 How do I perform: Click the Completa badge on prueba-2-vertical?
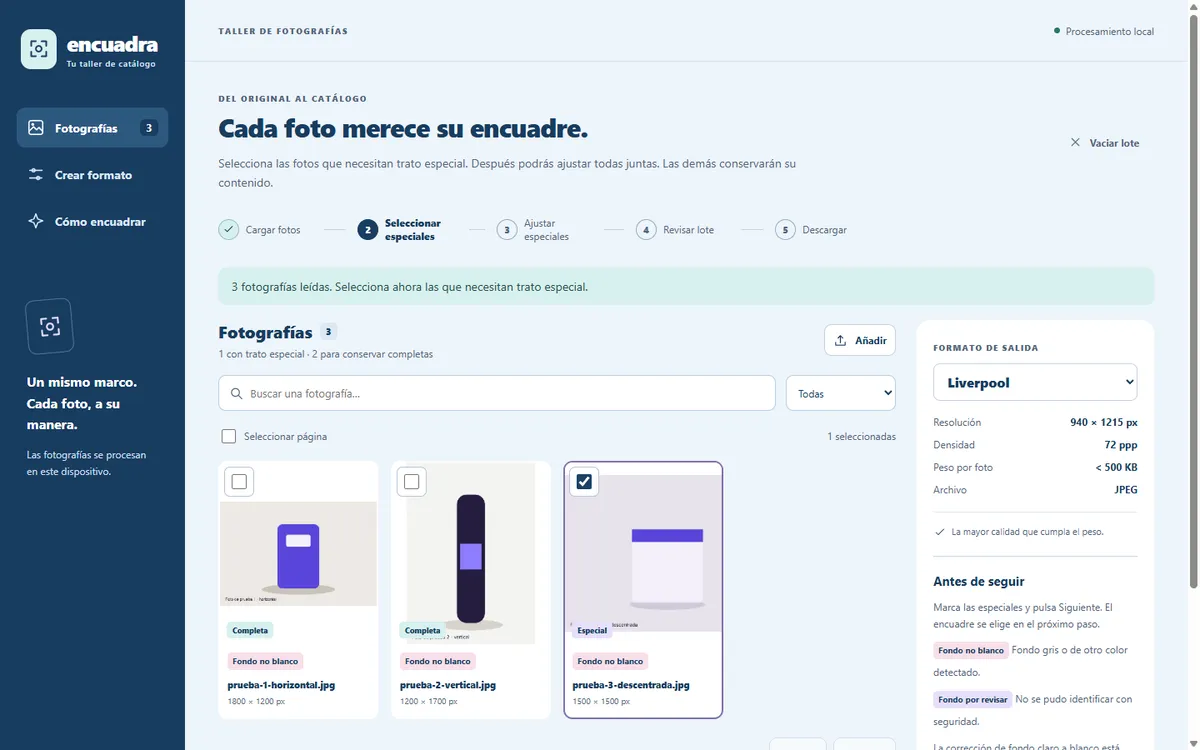click(422, 630)
